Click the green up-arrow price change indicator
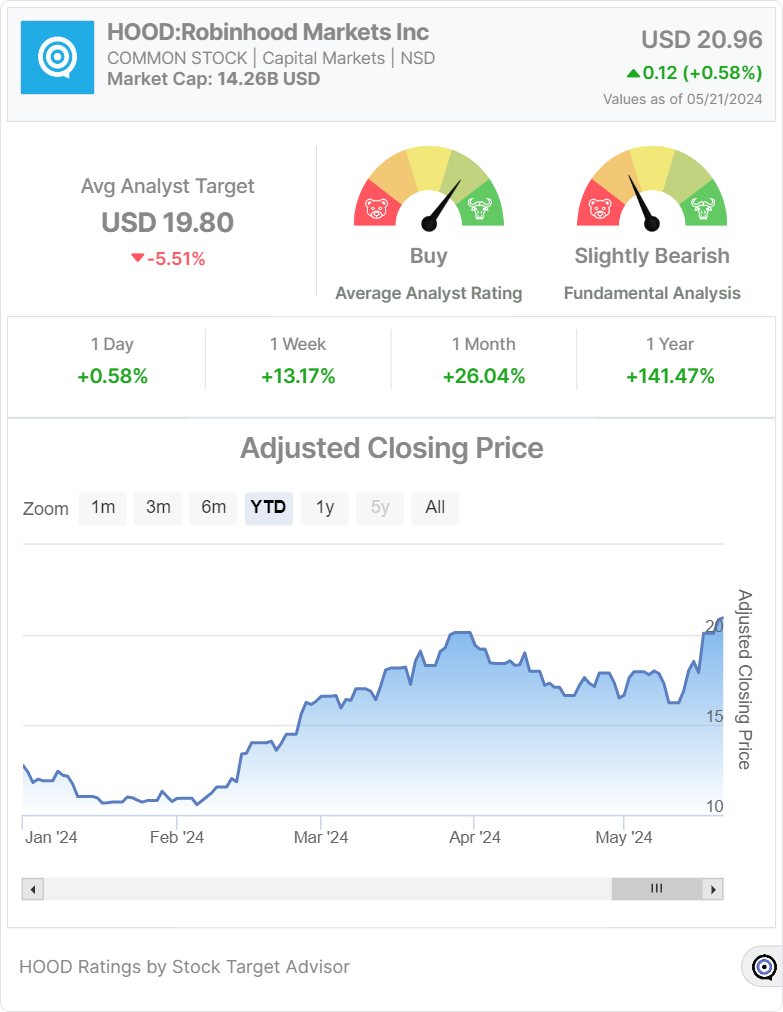The width and height of the screenshot is (783, 1012). pyautogui.click(x=632, y=73)
